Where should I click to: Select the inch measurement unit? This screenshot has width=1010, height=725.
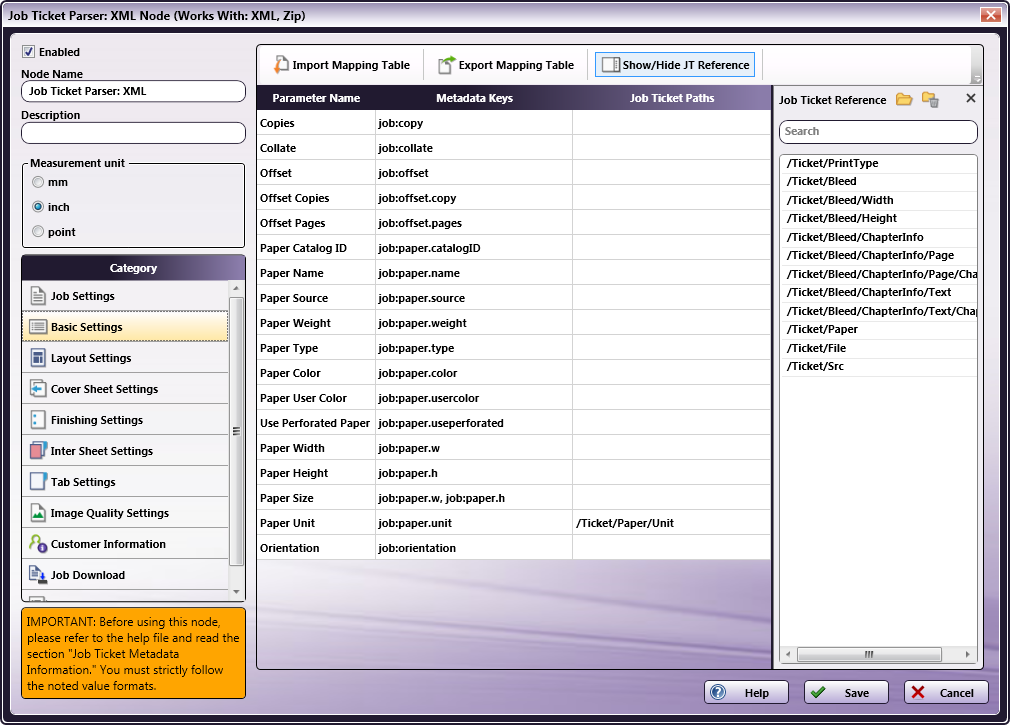coord(38,207)
